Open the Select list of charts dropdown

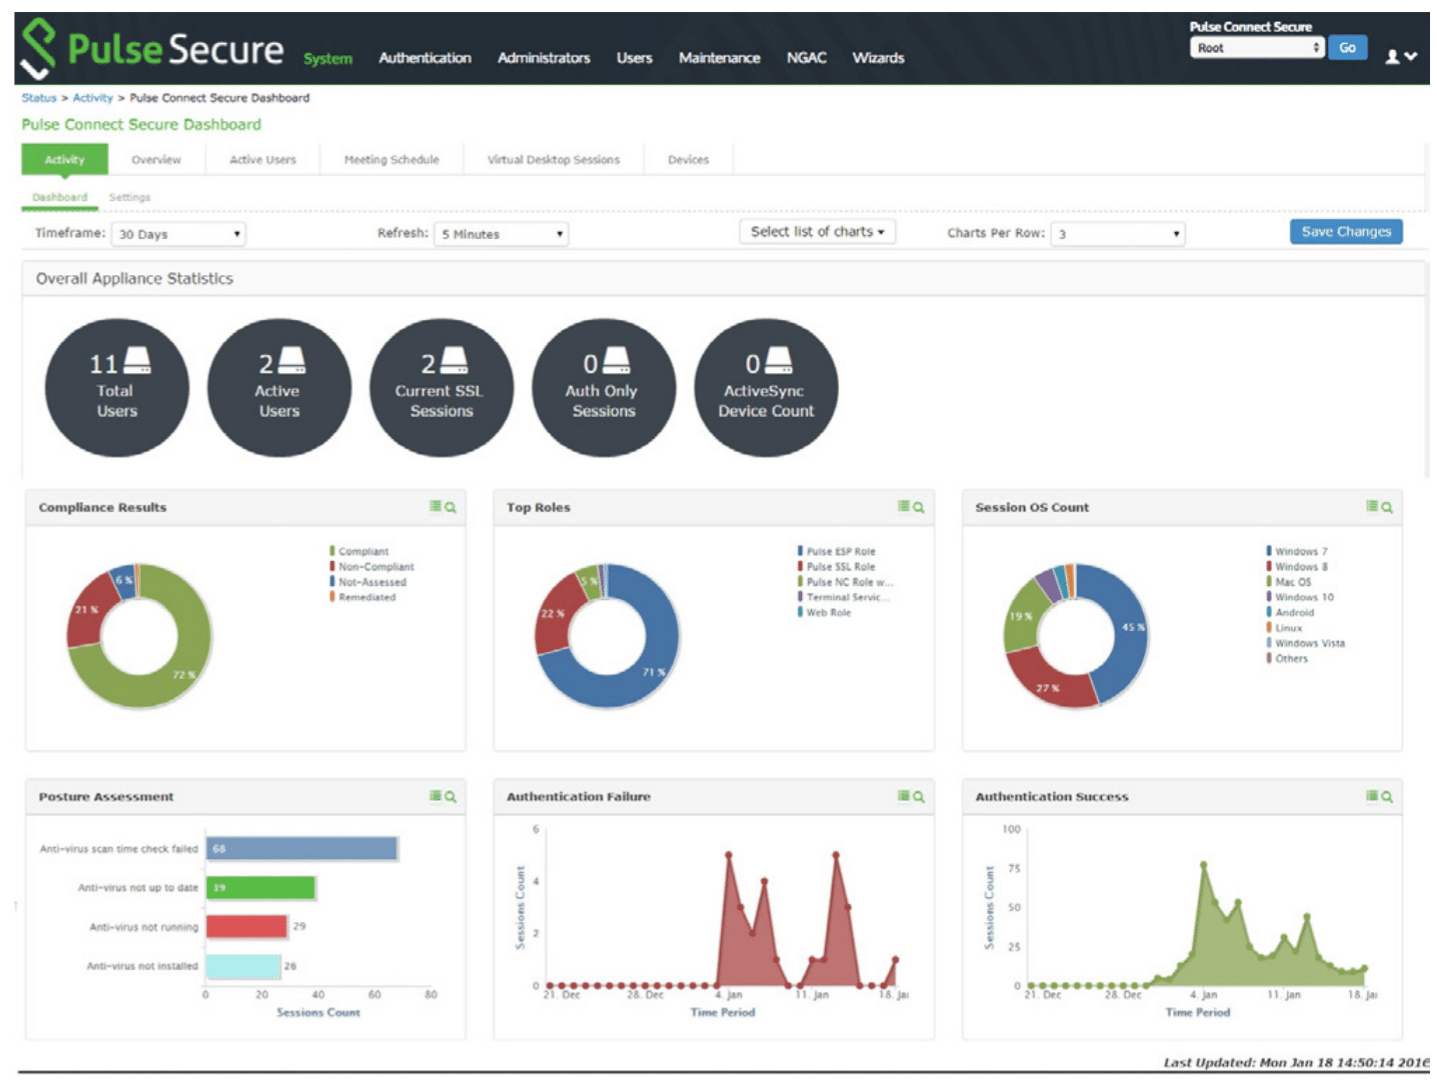click(x=817, y=232)
